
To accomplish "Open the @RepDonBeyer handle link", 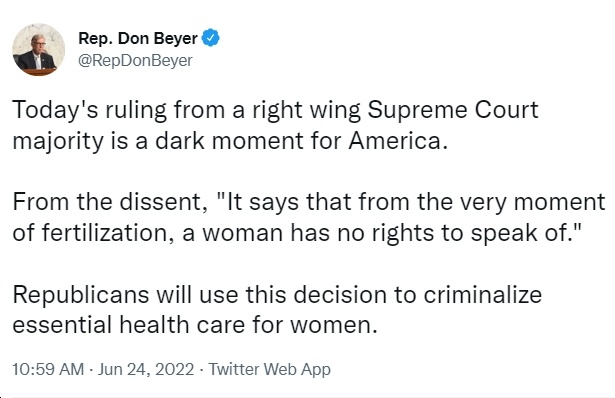I will click(135, 60).
